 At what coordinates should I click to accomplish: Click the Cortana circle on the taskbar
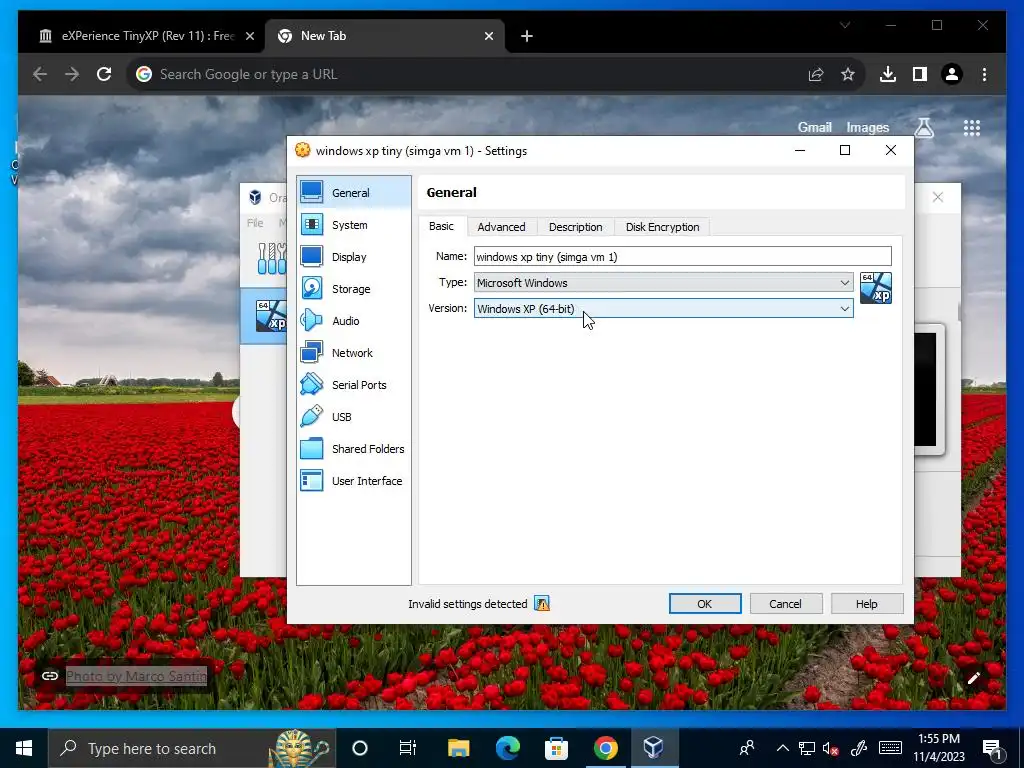coord(360,748)
